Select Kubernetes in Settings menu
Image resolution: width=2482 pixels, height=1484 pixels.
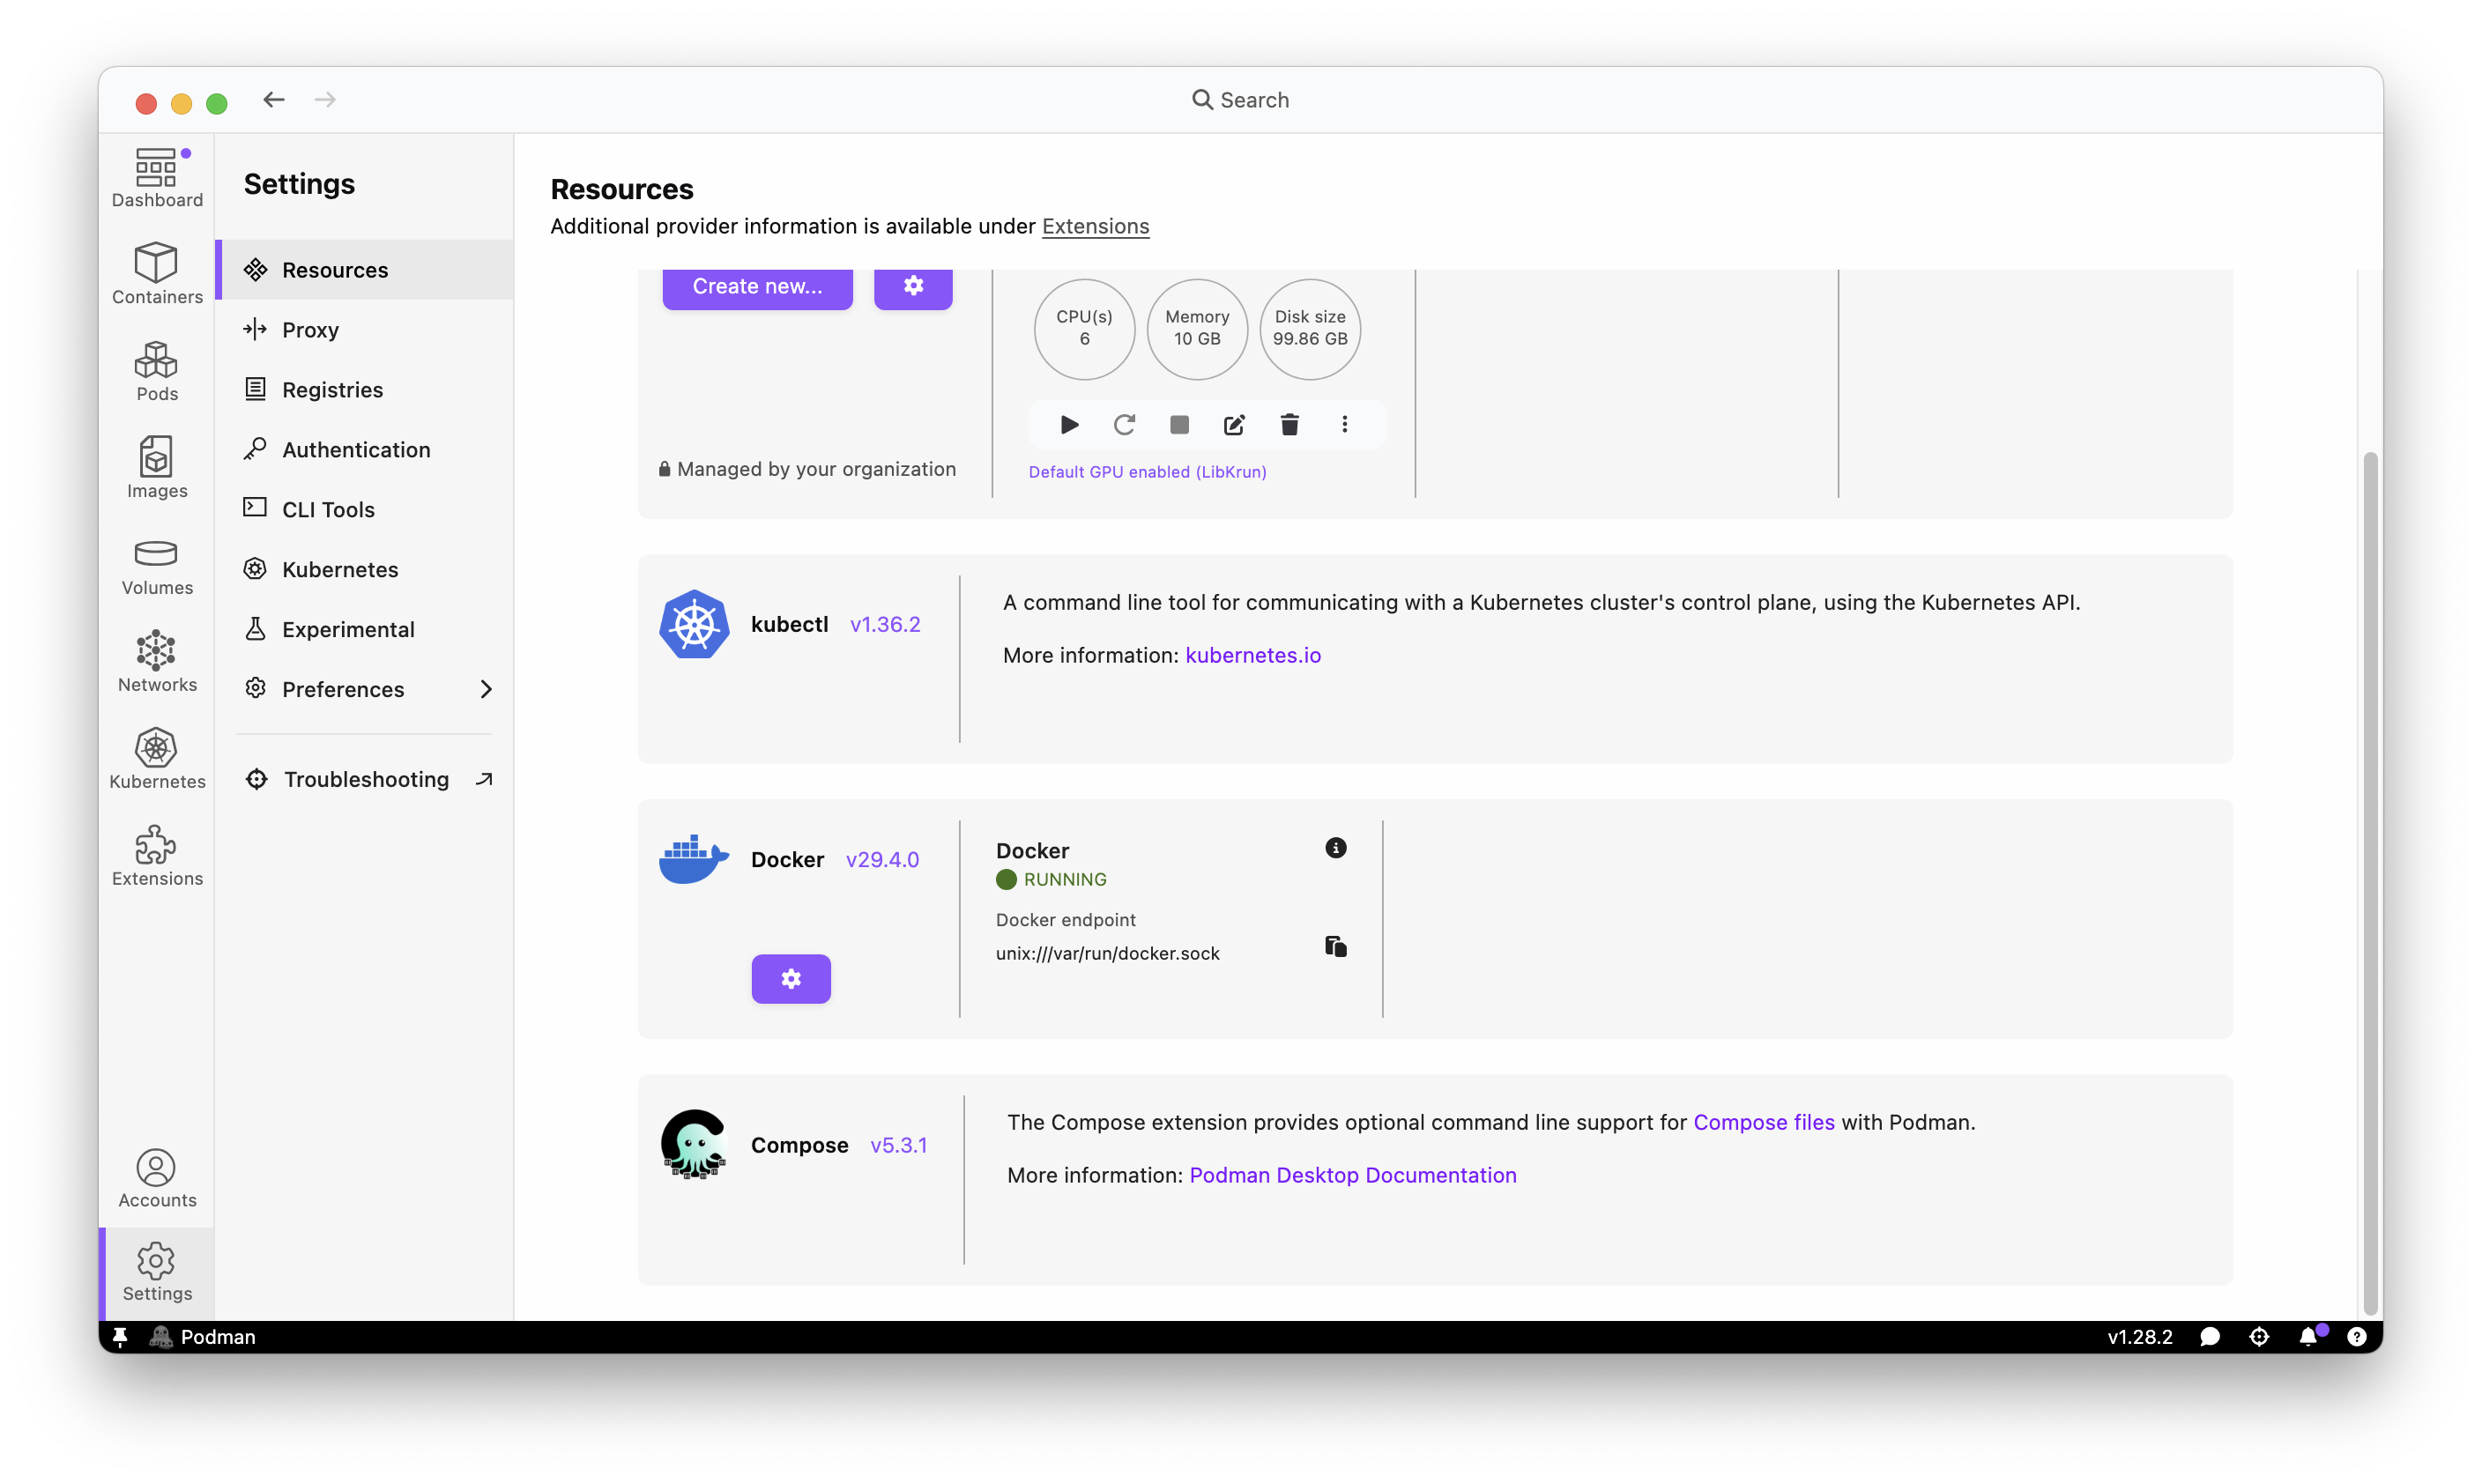coord(365,570)
